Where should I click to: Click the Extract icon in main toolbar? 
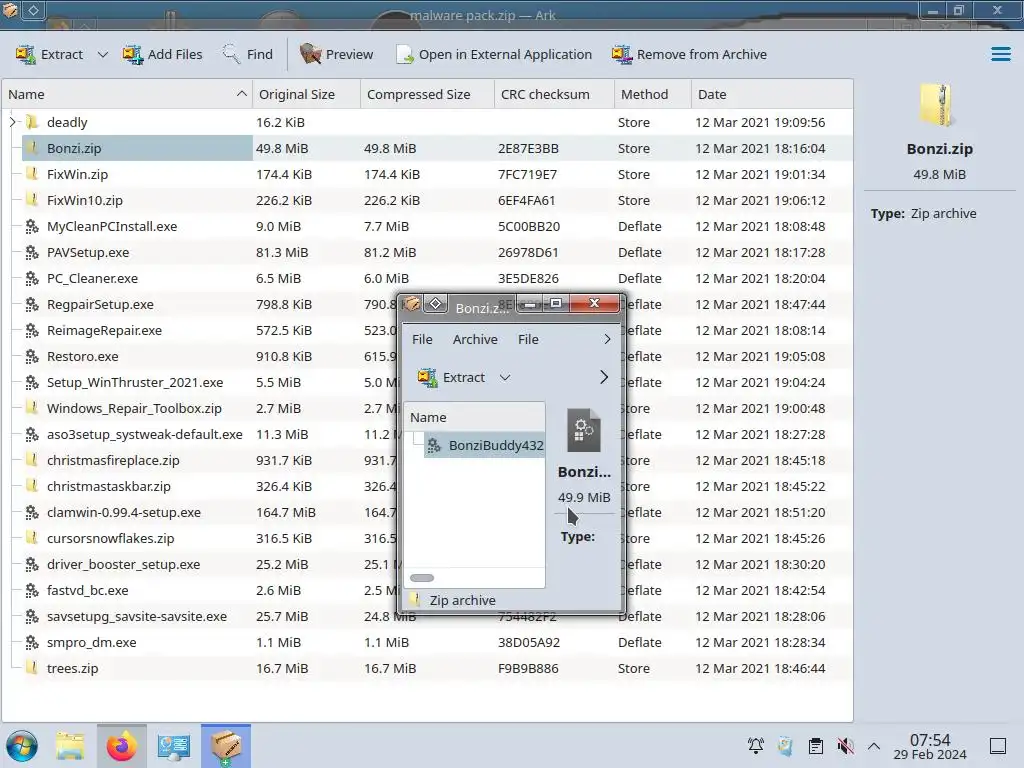[x=25, y=54]
